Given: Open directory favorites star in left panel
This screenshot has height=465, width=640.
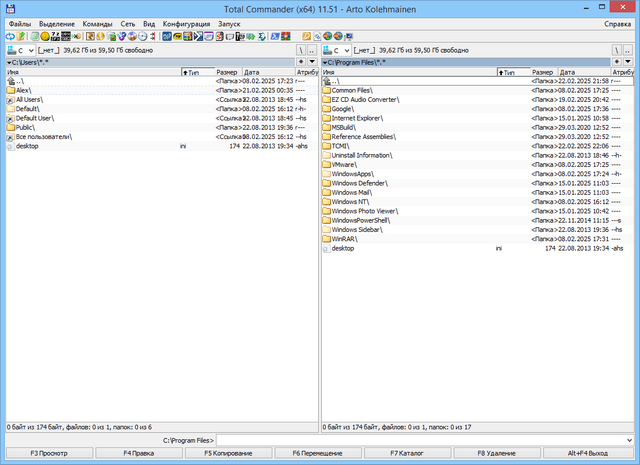Looking at the screenshot, I should [x=300, y=62].
